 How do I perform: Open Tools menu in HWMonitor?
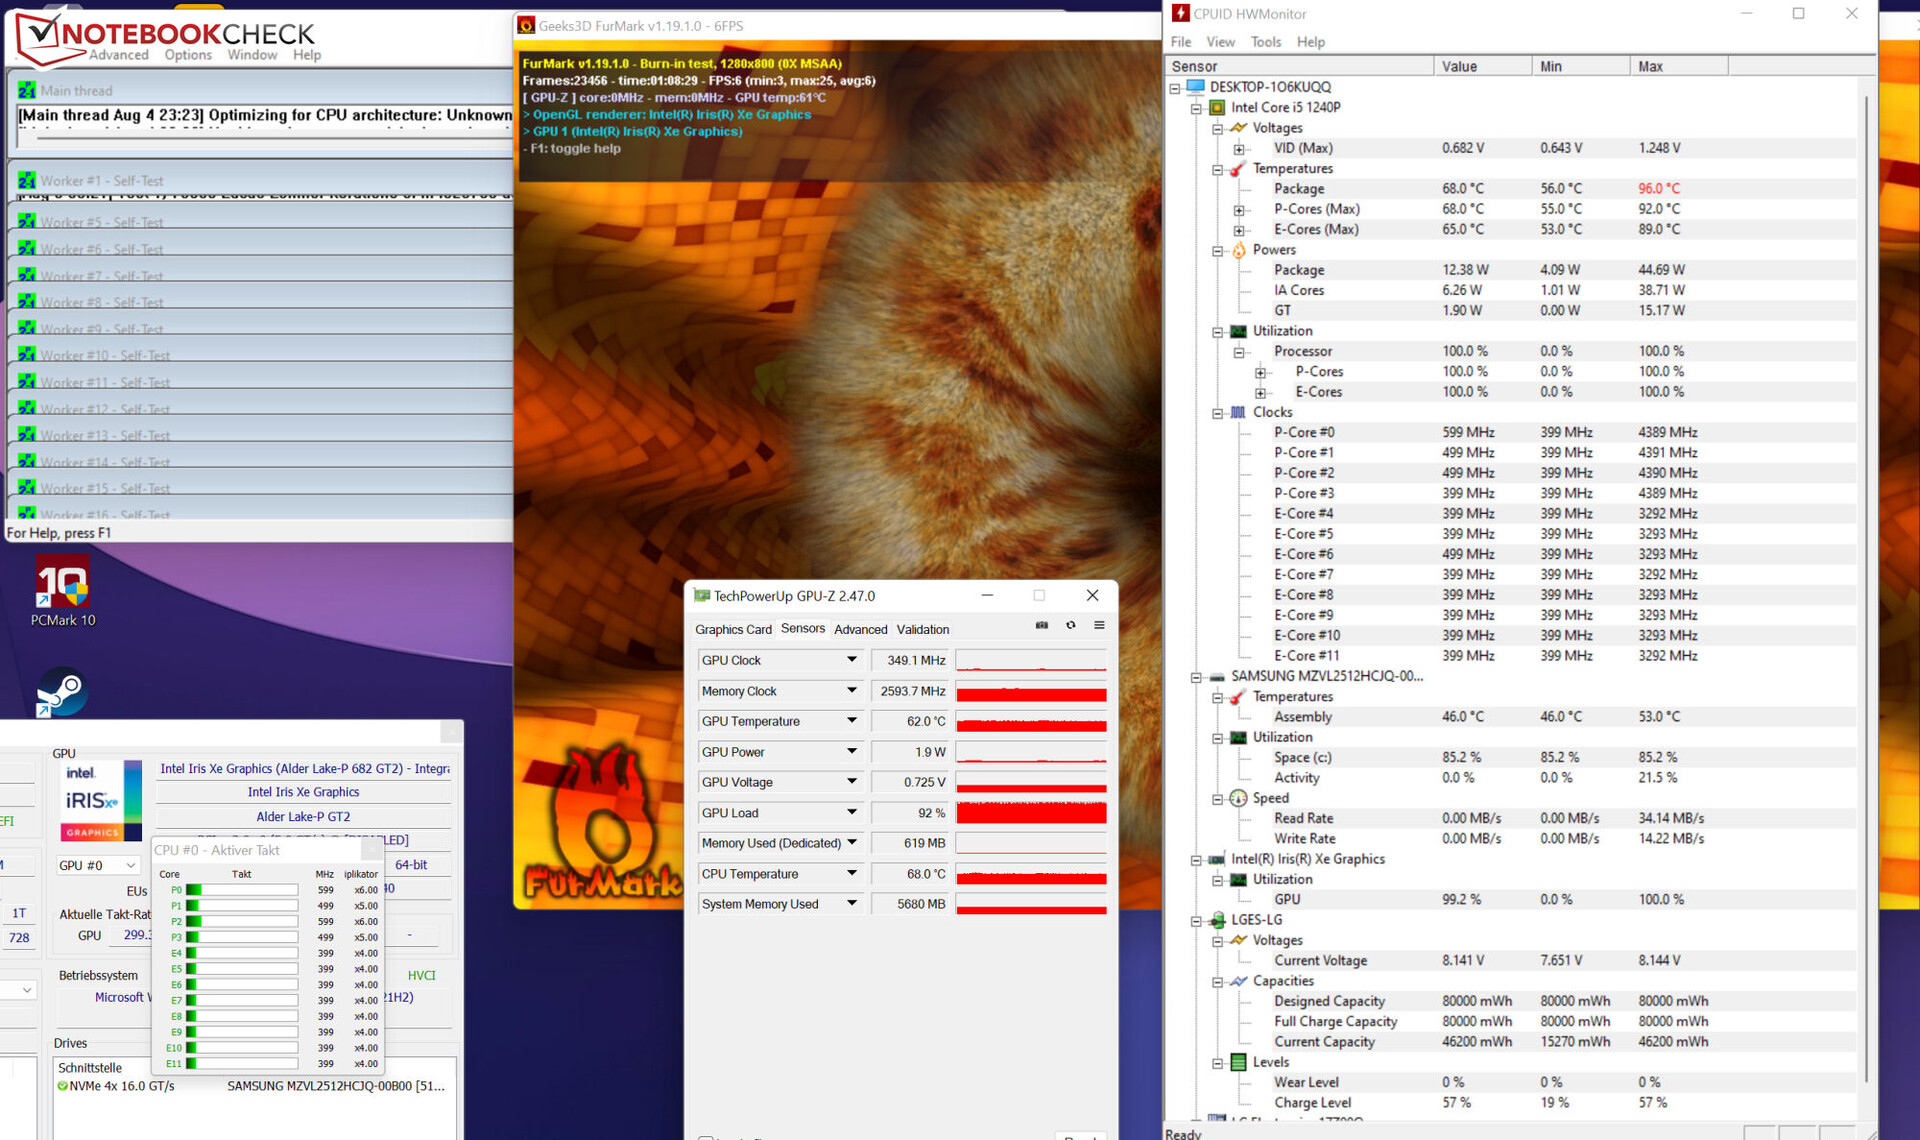pyautogui.click(x=1265, y=42)
